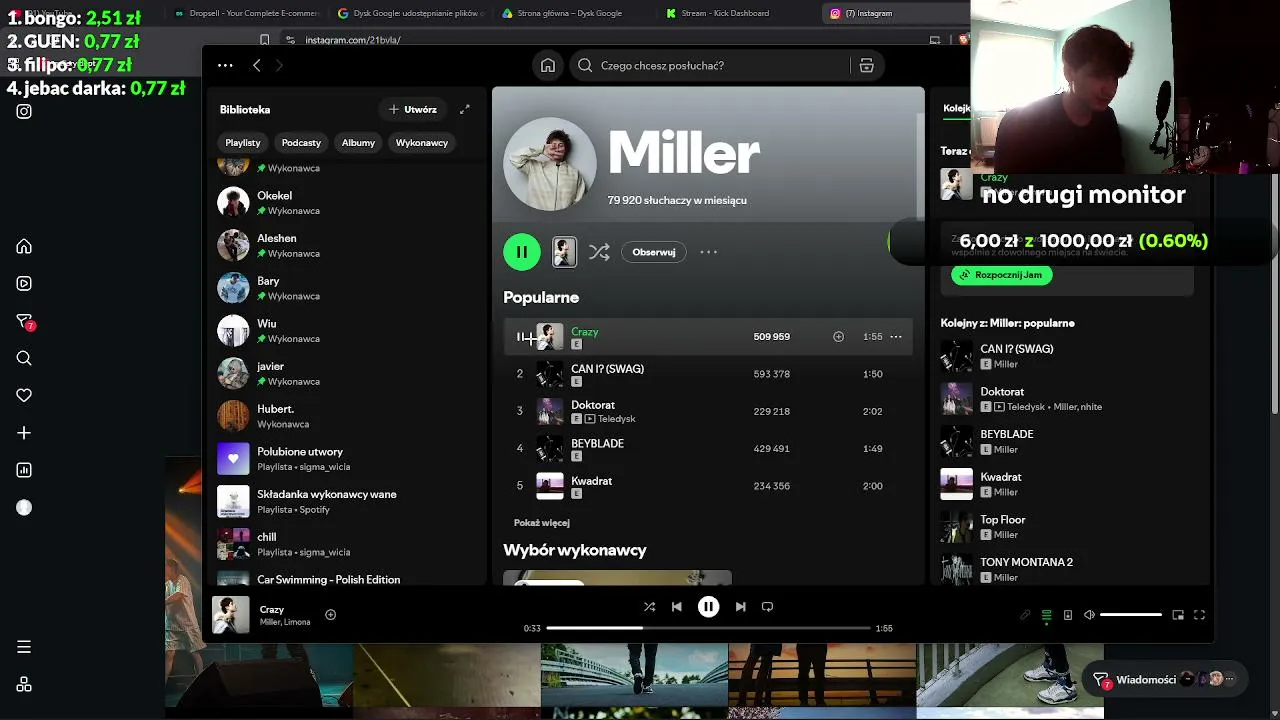Open artist Bary in the library
1280x720 pixels.
point(344,288)
